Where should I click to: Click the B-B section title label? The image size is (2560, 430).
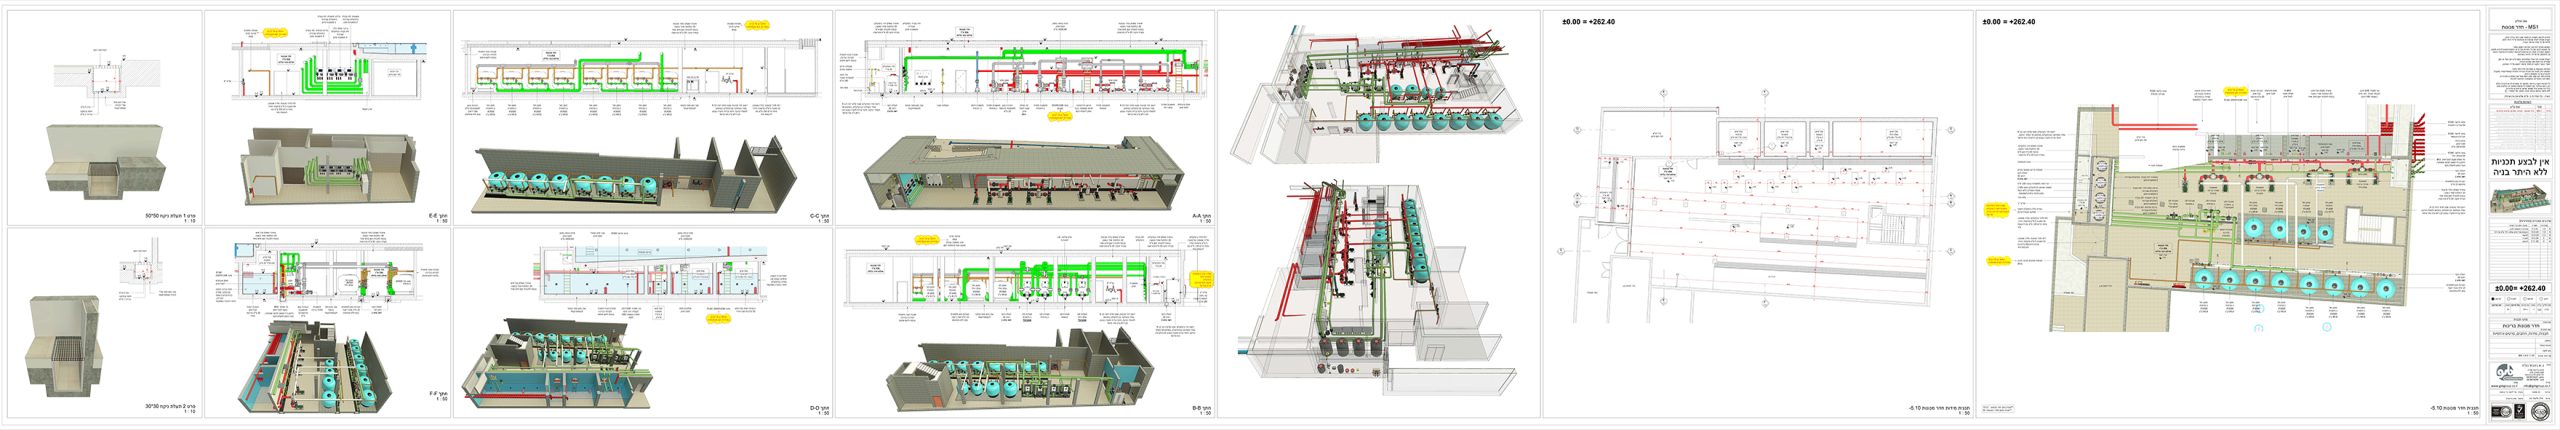click(1201, 409)
